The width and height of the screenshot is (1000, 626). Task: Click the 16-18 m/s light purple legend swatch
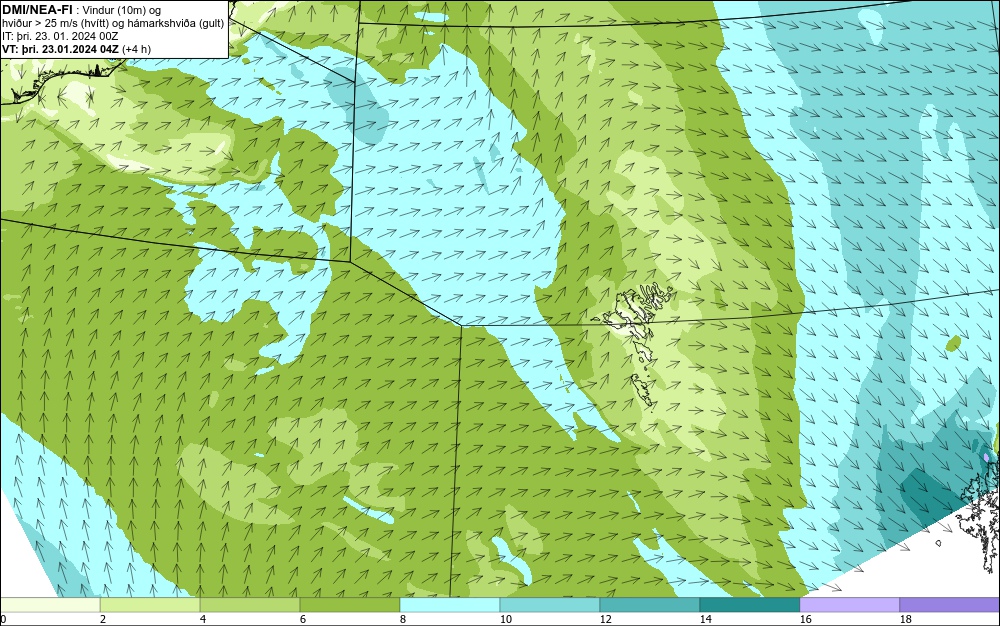tap(849, 604)
